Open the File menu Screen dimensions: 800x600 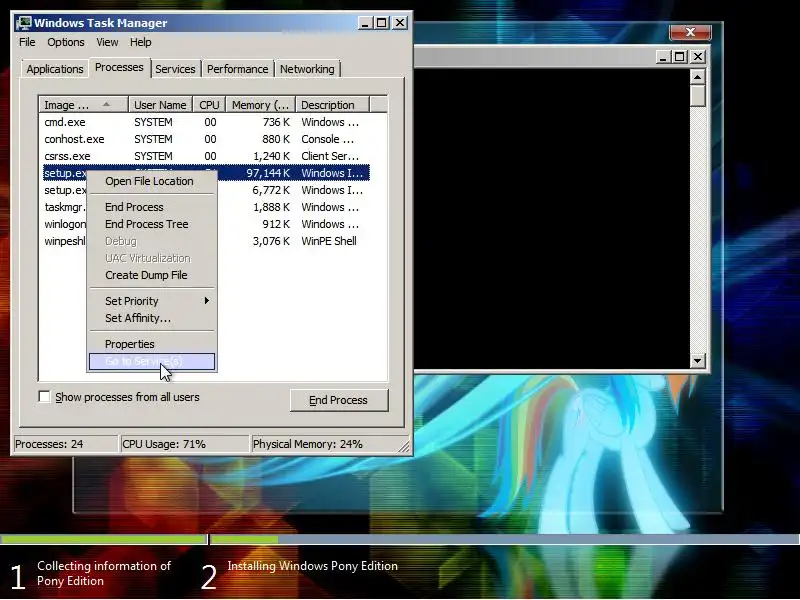[x=27, y=42]
